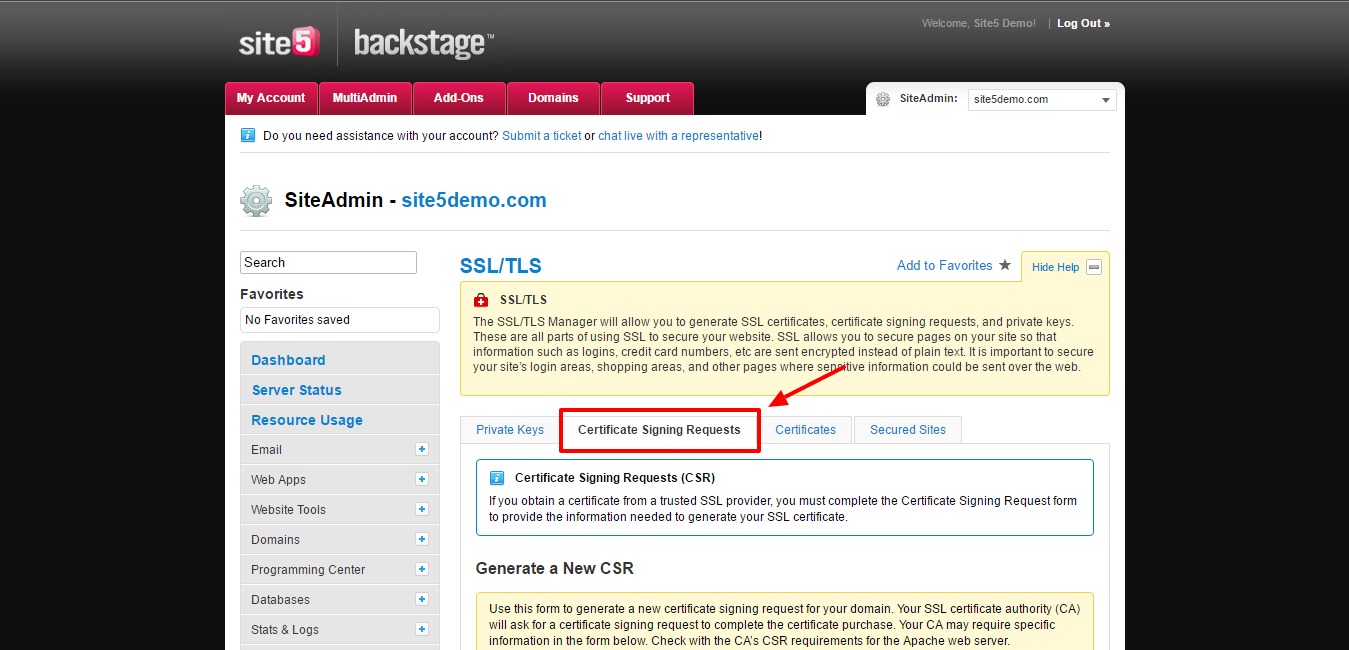Switch to the Certificates tab
This screenshot has width=1349, height=650.
(805, 430)
